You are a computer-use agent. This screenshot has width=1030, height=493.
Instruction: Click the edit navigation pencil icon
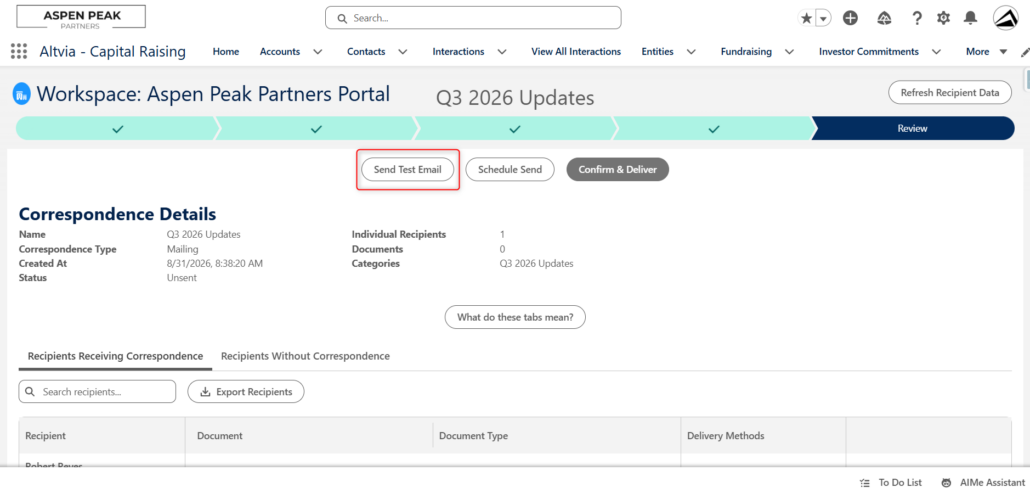click(1025, 52)
